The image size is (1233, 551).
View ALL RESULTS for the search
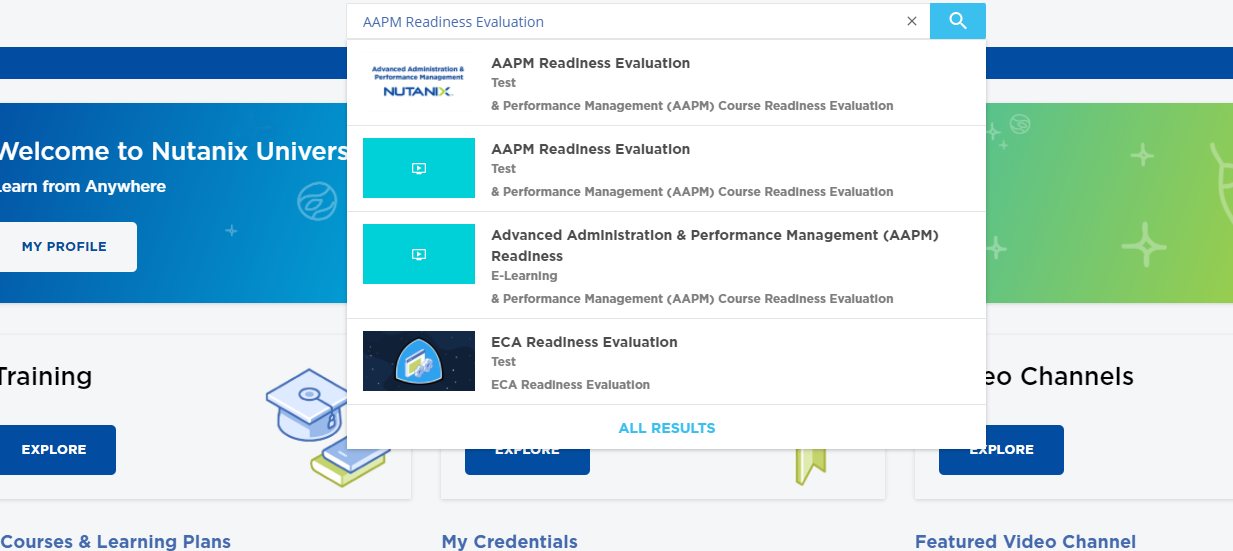coord(667,428)
